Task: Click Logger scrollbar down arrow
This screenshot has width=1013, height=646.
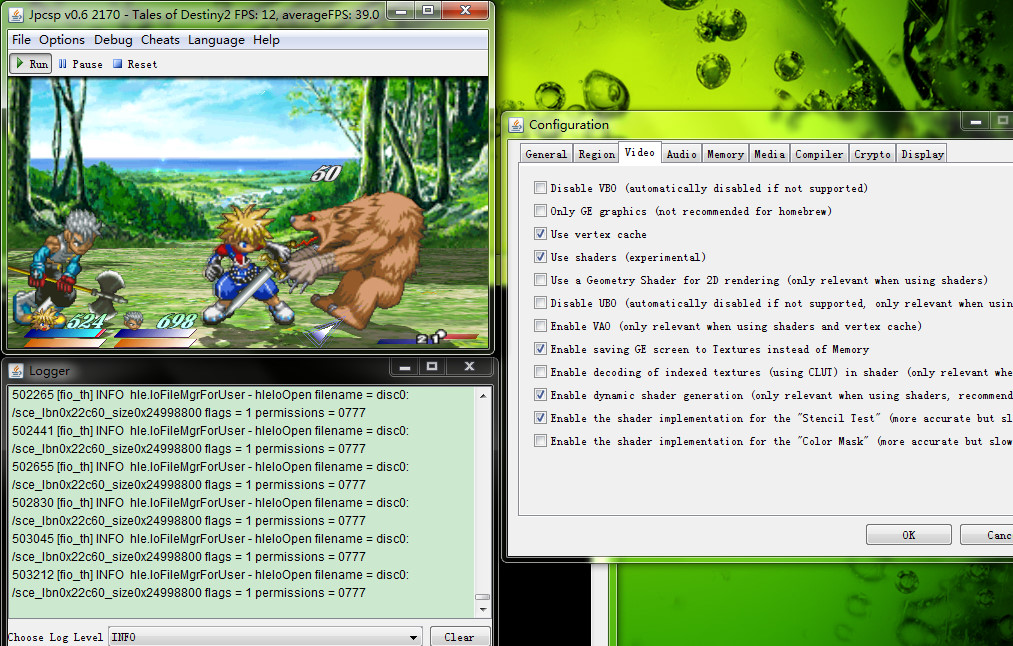Action: click(x=483, y=609)
